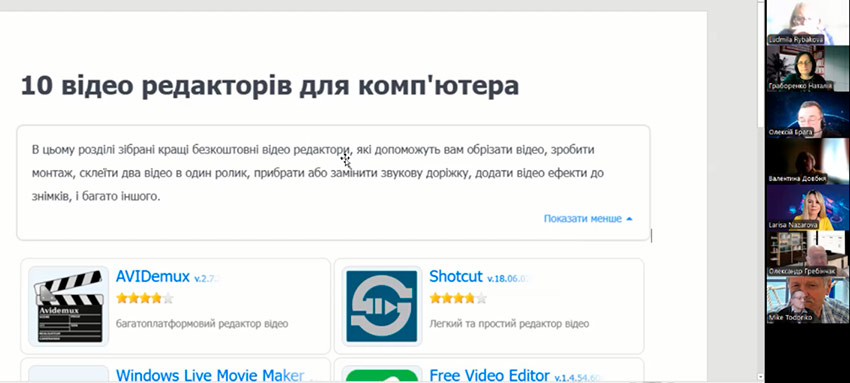Select Олександр Гребінчак video tile
850x383 pixels.
pyautogui.click(x=808, y=254)
